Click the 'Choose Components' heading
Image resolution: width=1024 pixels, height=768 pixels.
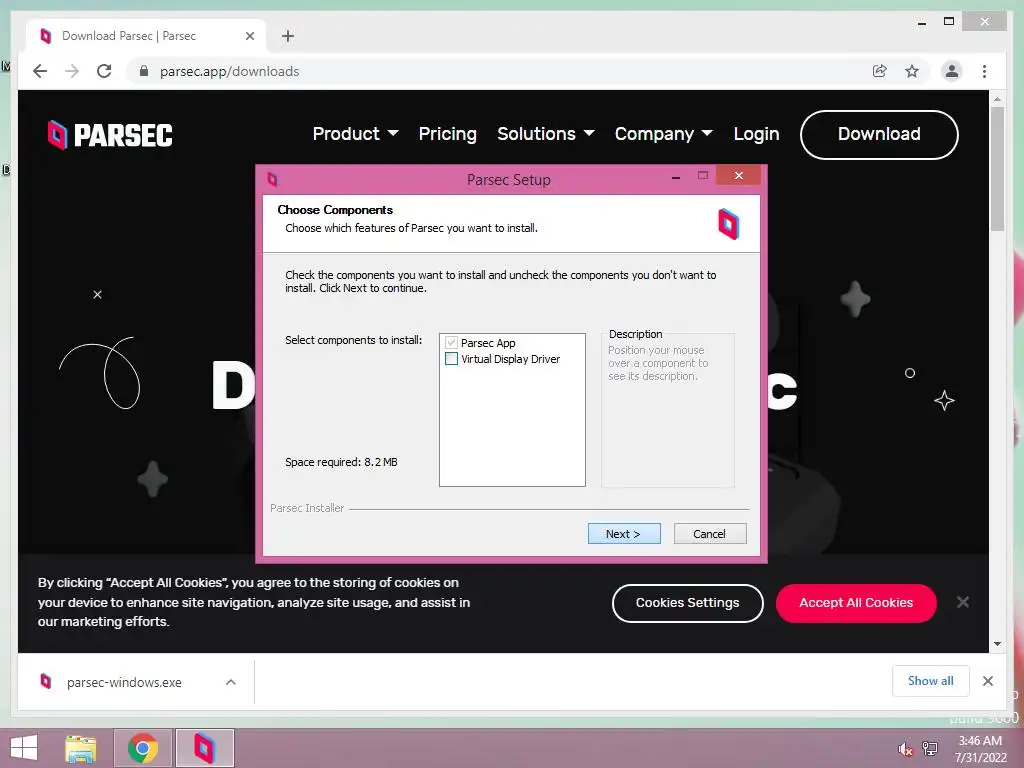335,210
